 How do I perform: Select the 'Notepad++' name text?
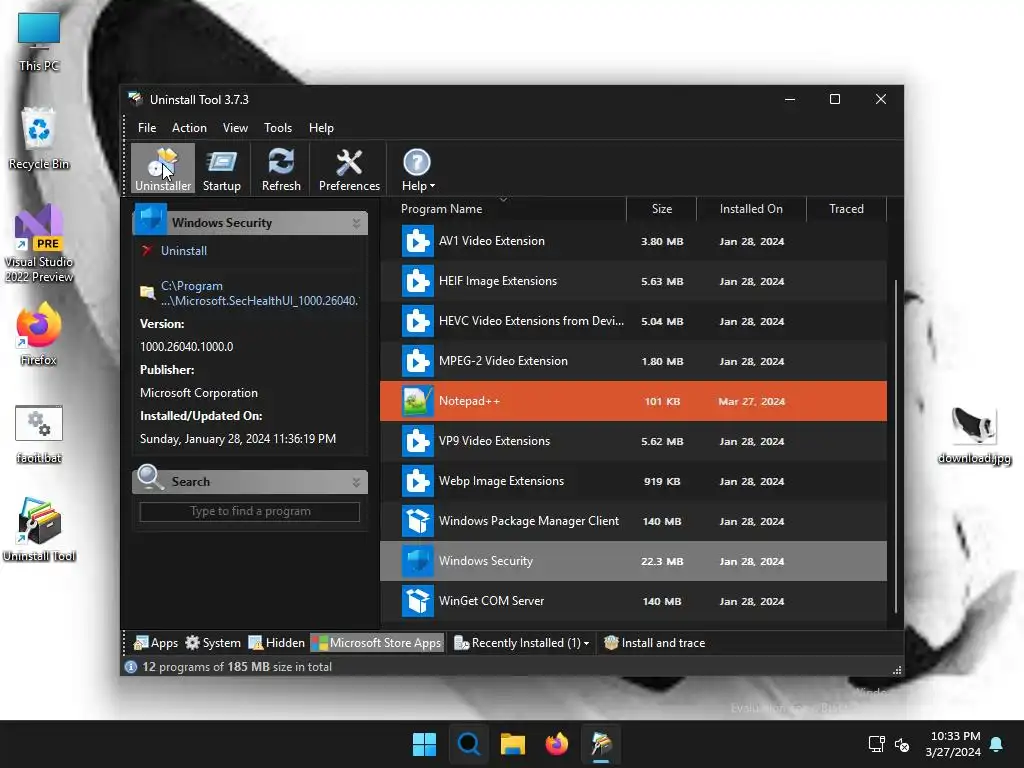469,401
